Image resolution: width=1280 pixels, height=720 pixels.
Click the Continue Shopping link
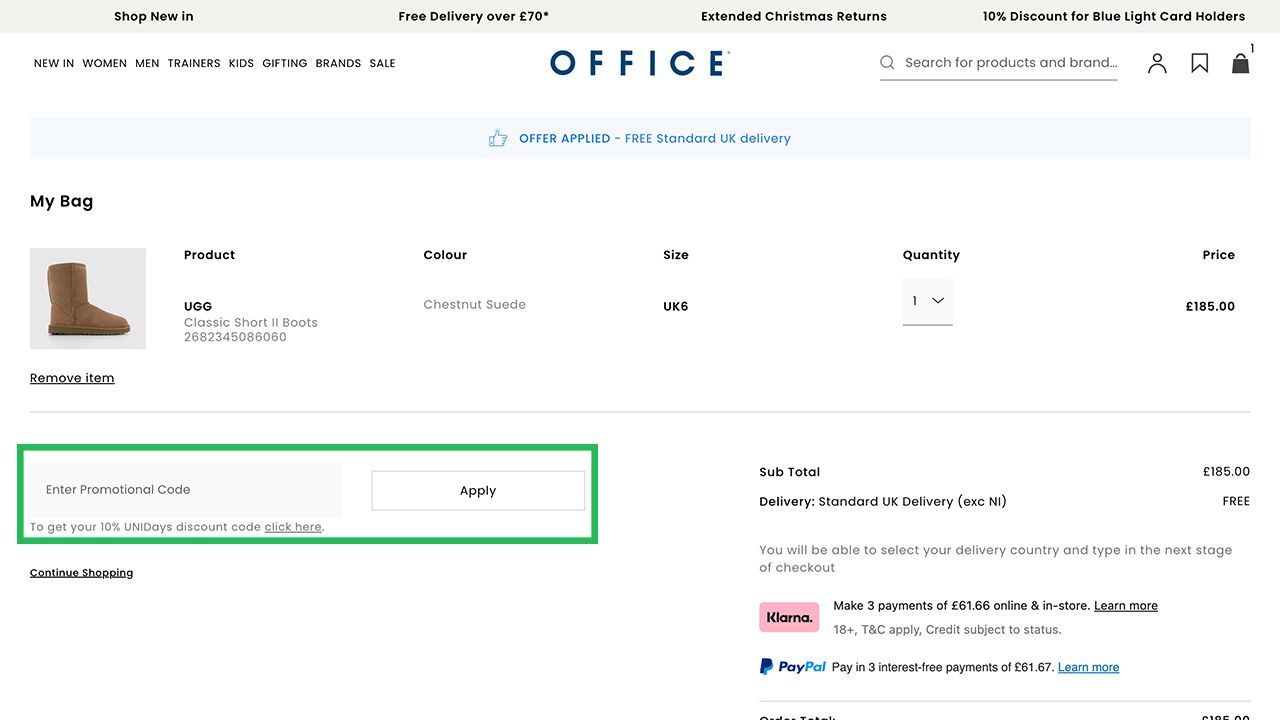[81, 573]
